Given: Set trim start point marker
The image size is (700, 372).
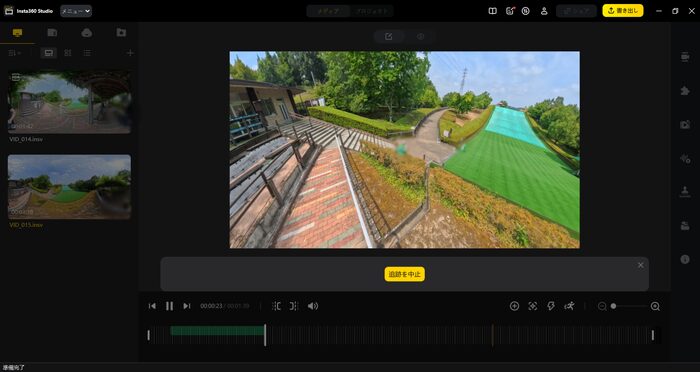Looking at the screenshot, I should [276, 306].
